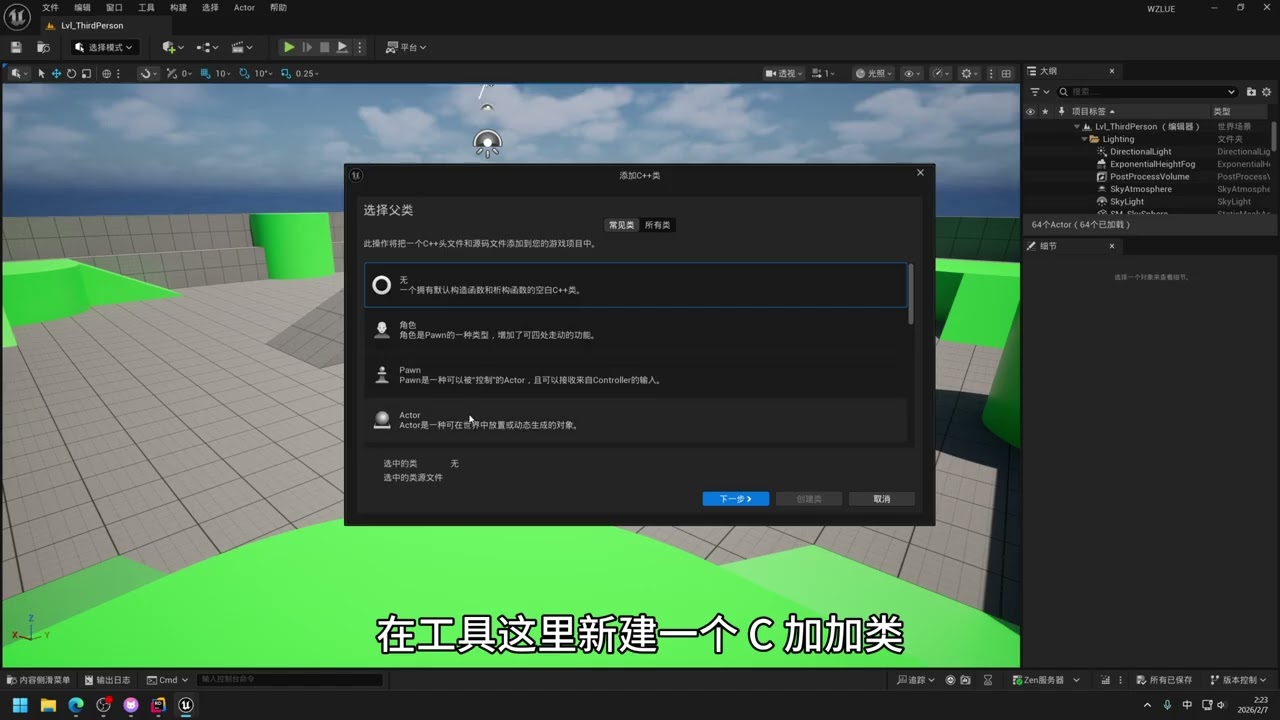
Task: Select Actor parent class
Action: pos(635,420)
